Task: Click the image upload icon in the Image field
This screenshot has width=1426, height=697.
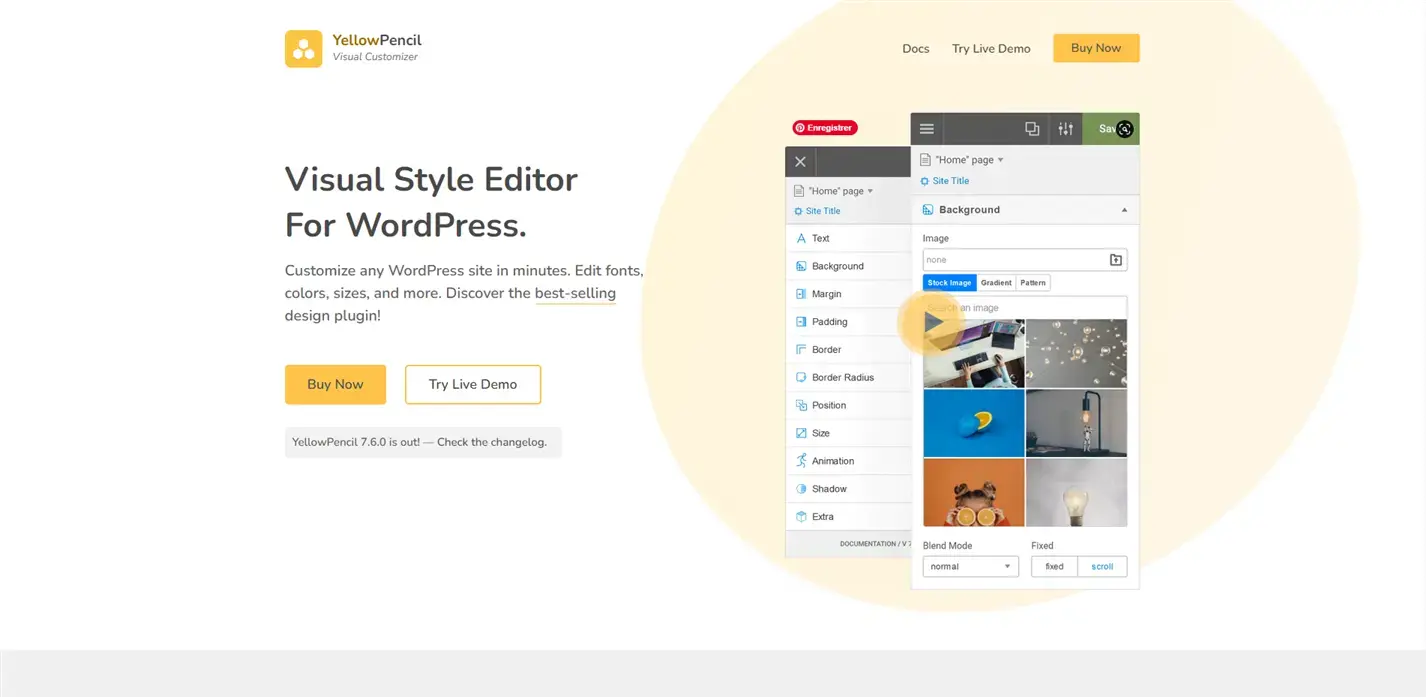Action: (x=1116, y=260)
